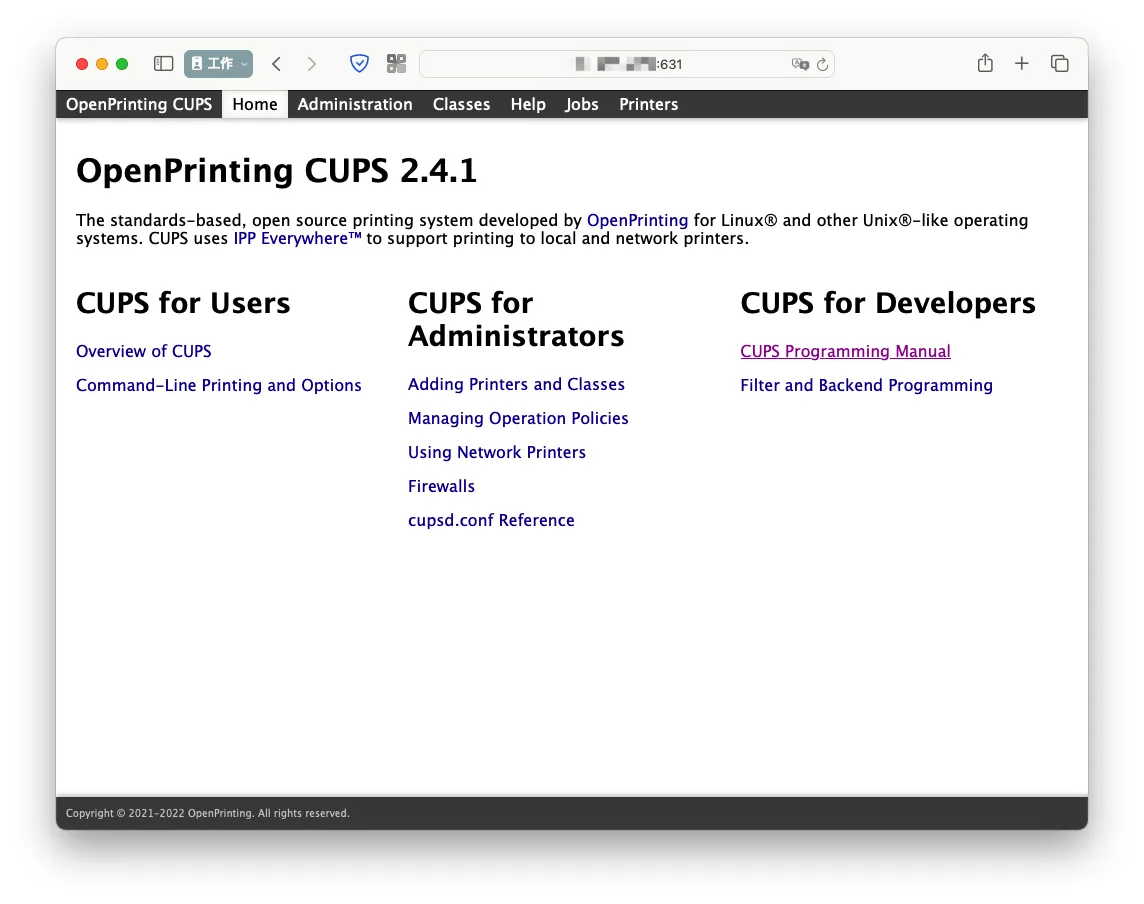
Task: Open the CUPS Programming Manual link
Action: 845,351
